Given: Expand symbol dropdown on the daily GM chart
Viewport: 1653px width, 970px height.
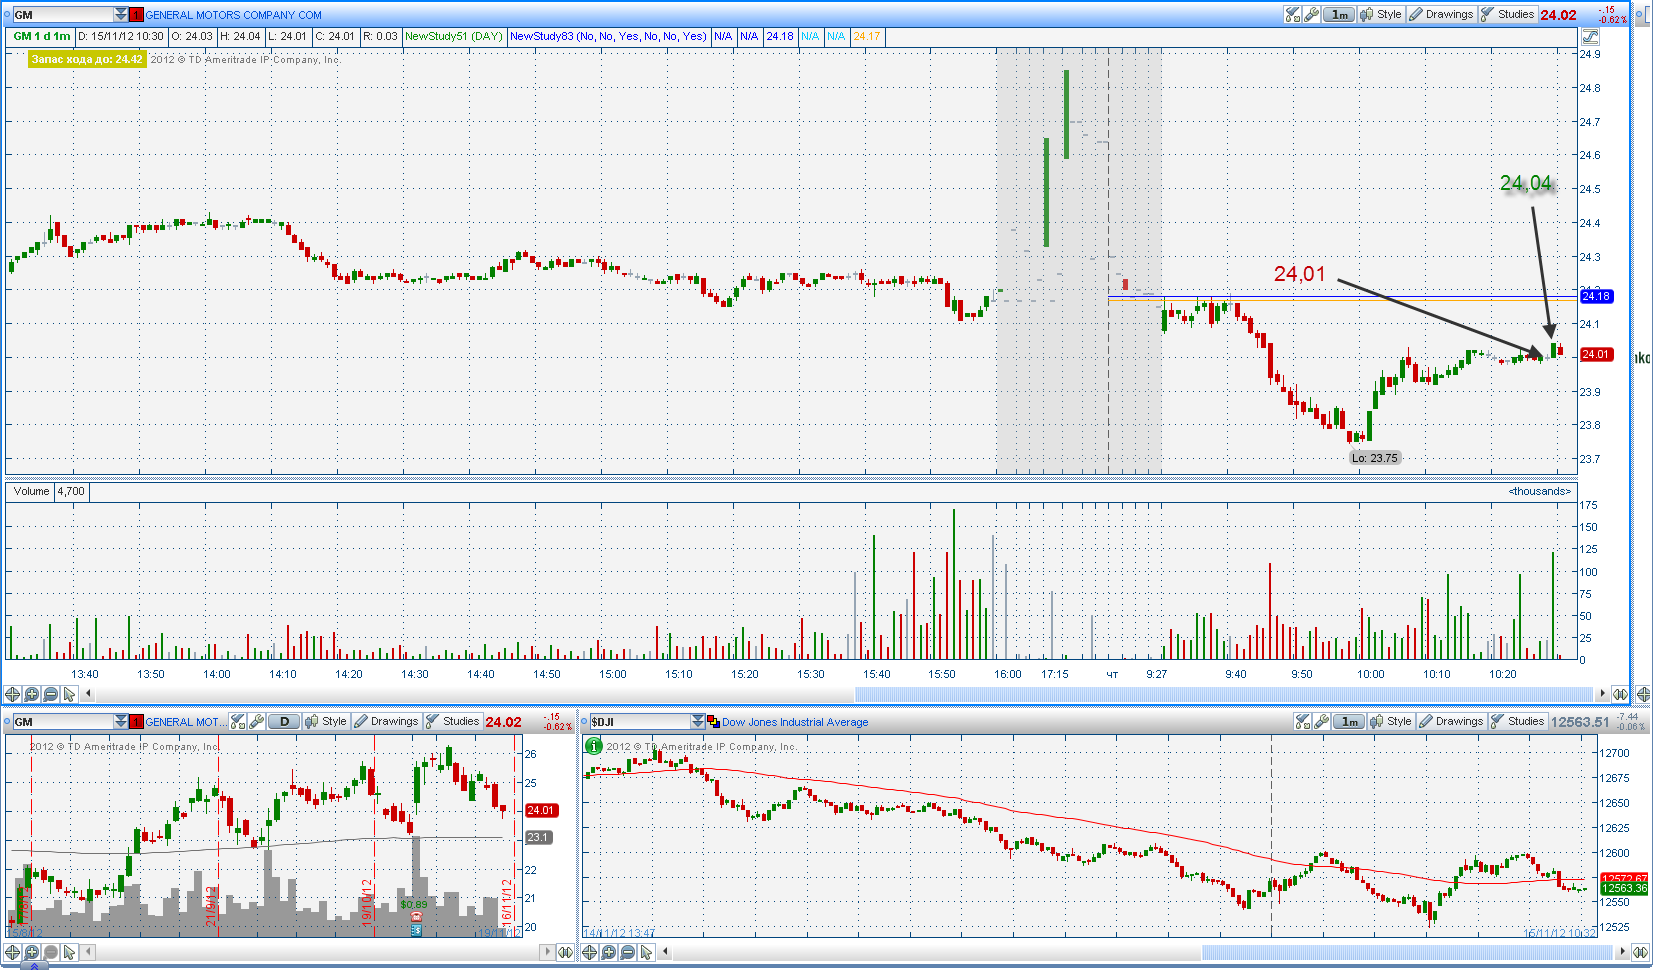Looking at the screenshot, I should pyautogui.click(x=121, y=721).
